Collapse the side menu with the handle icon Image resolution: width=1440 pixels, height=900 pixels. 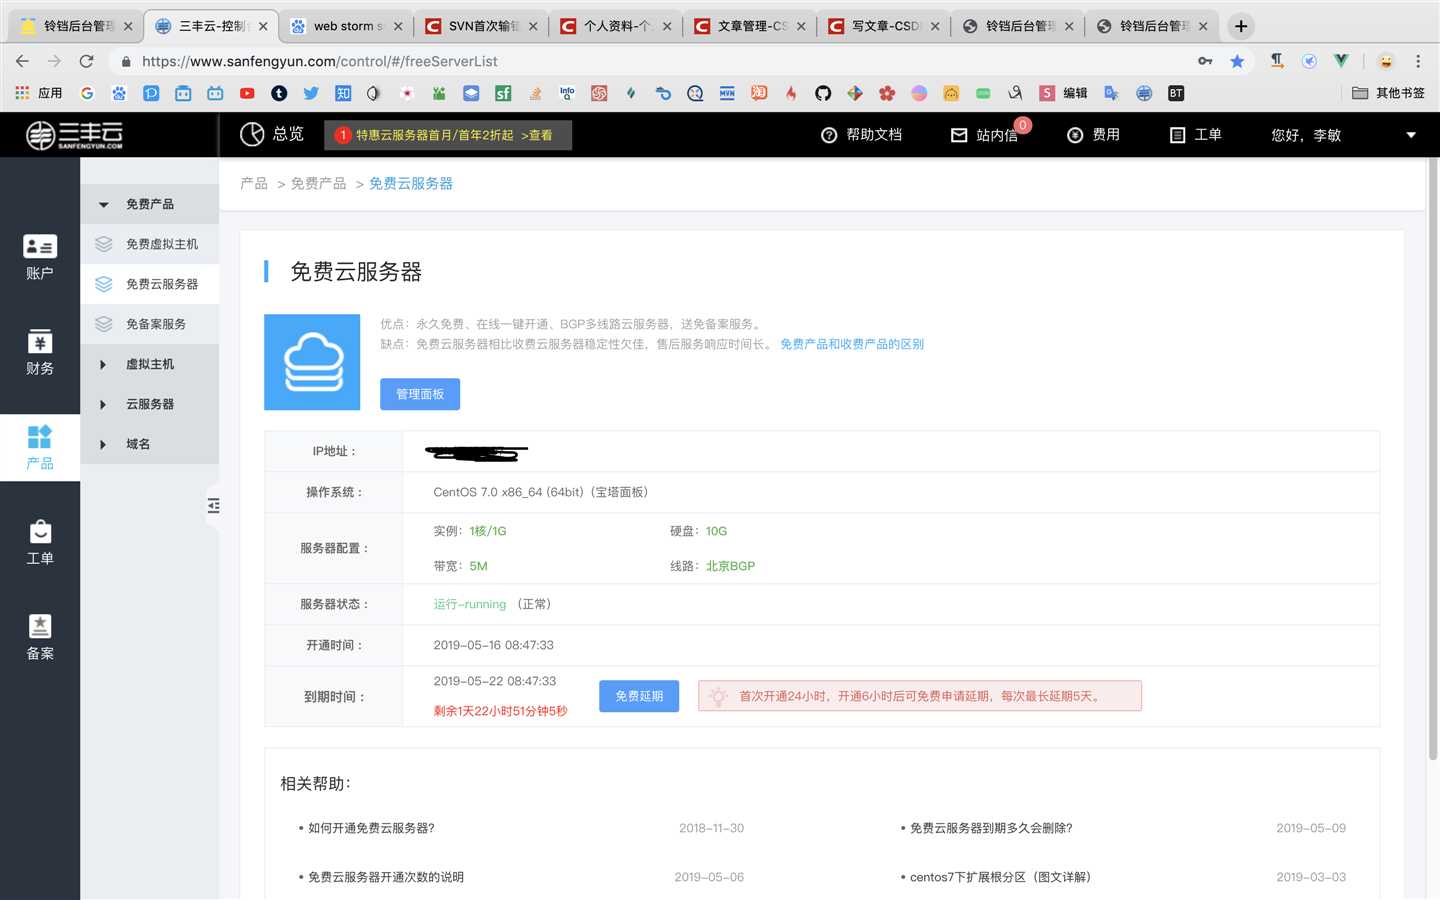point(213,506)
